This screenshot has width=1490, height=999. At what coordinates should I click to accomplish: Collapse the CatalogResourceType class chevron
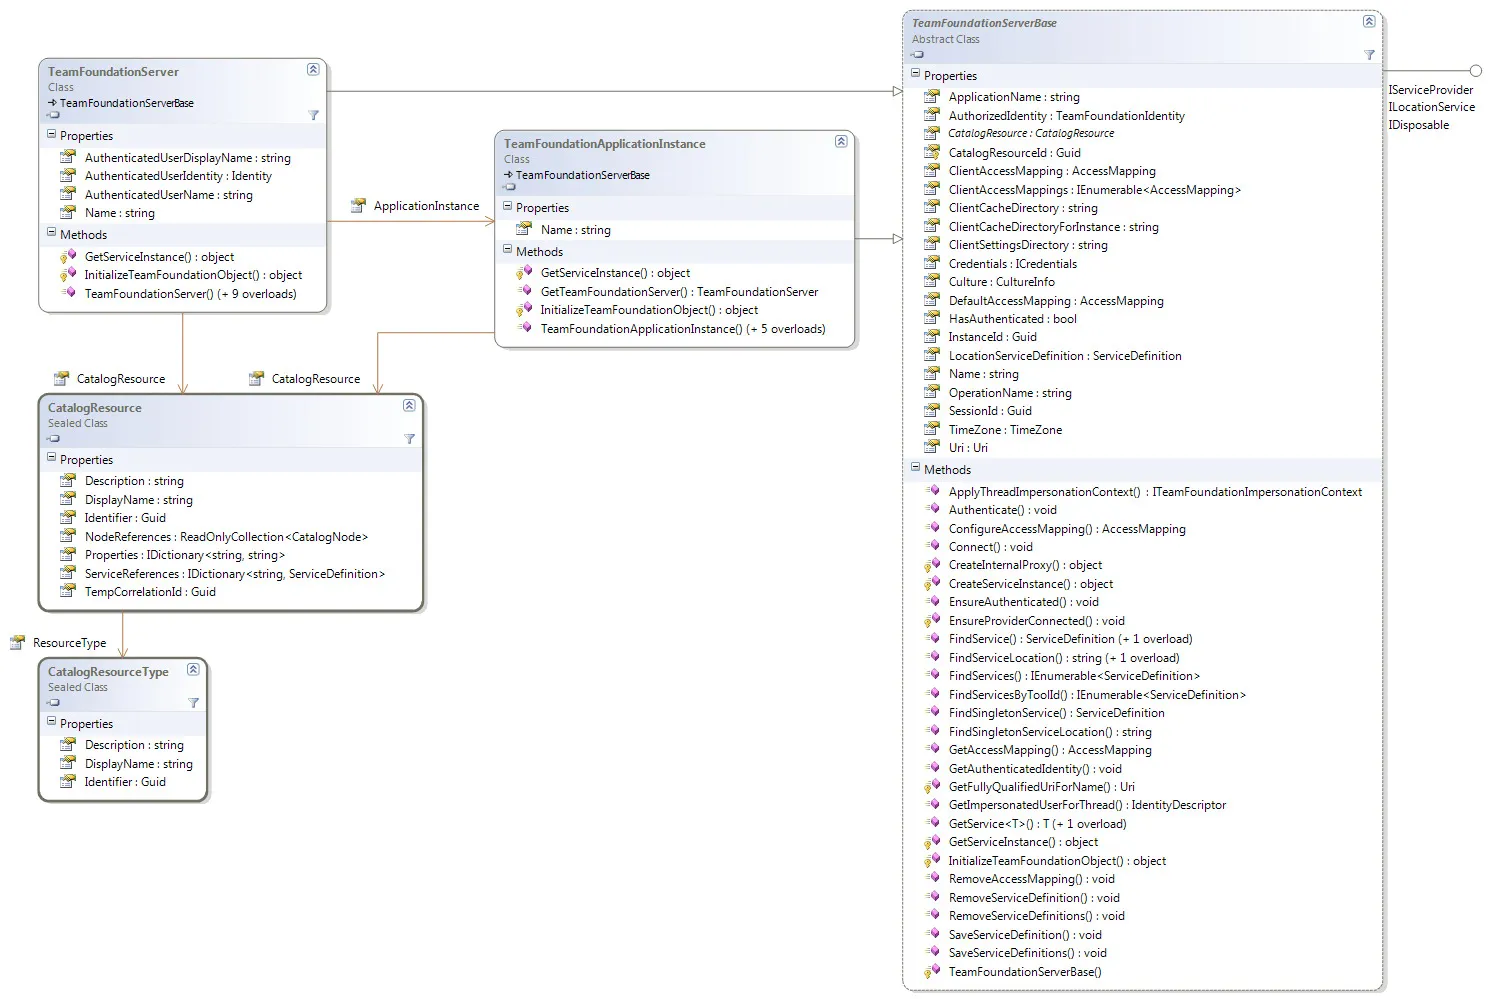193,669
